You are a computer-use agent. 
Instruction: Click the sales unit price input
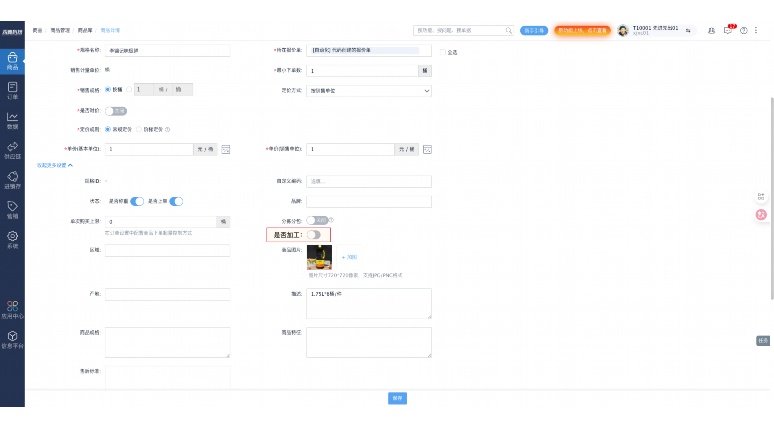[350, 149]
